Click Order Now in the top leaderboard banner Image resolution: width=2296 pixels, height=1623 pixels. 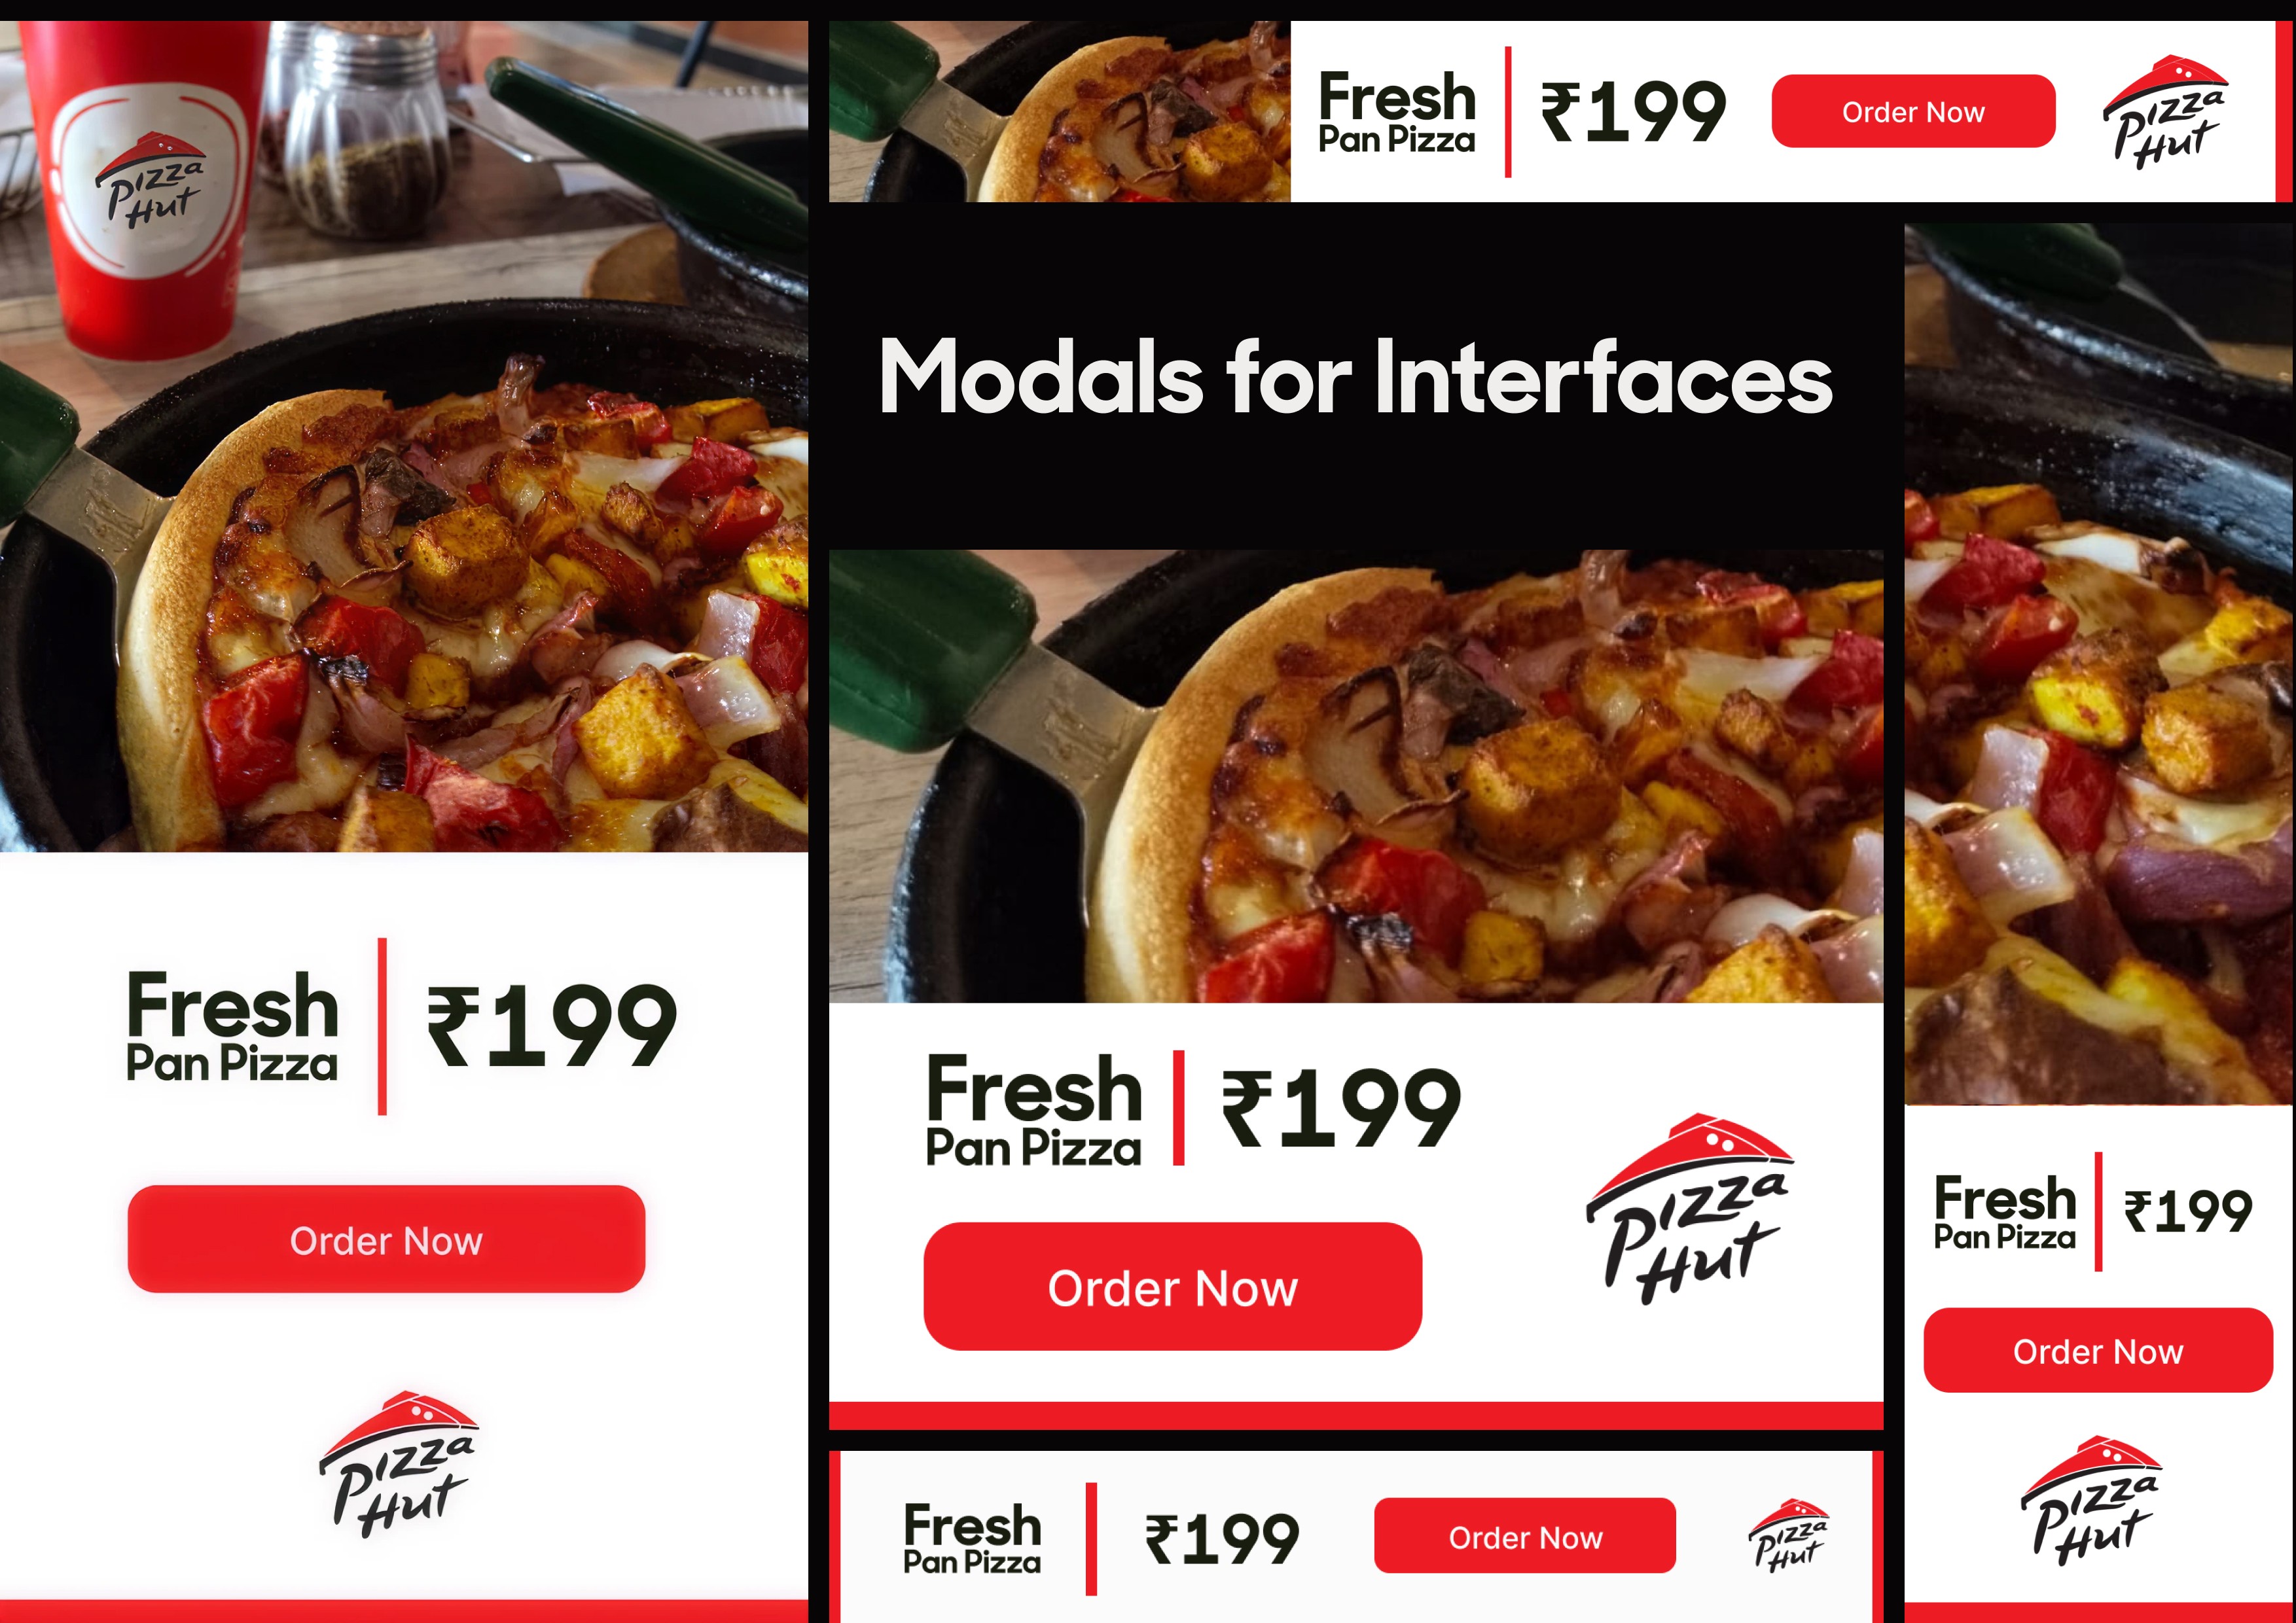(1913, 111)
